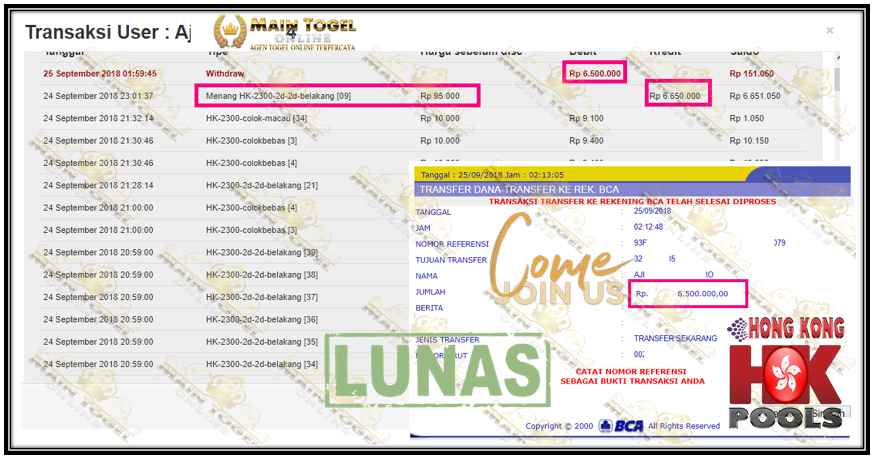
Task: Select the Menang HK-2300-2d-2d-belakang [09] entry
Action: click(278, 96)
